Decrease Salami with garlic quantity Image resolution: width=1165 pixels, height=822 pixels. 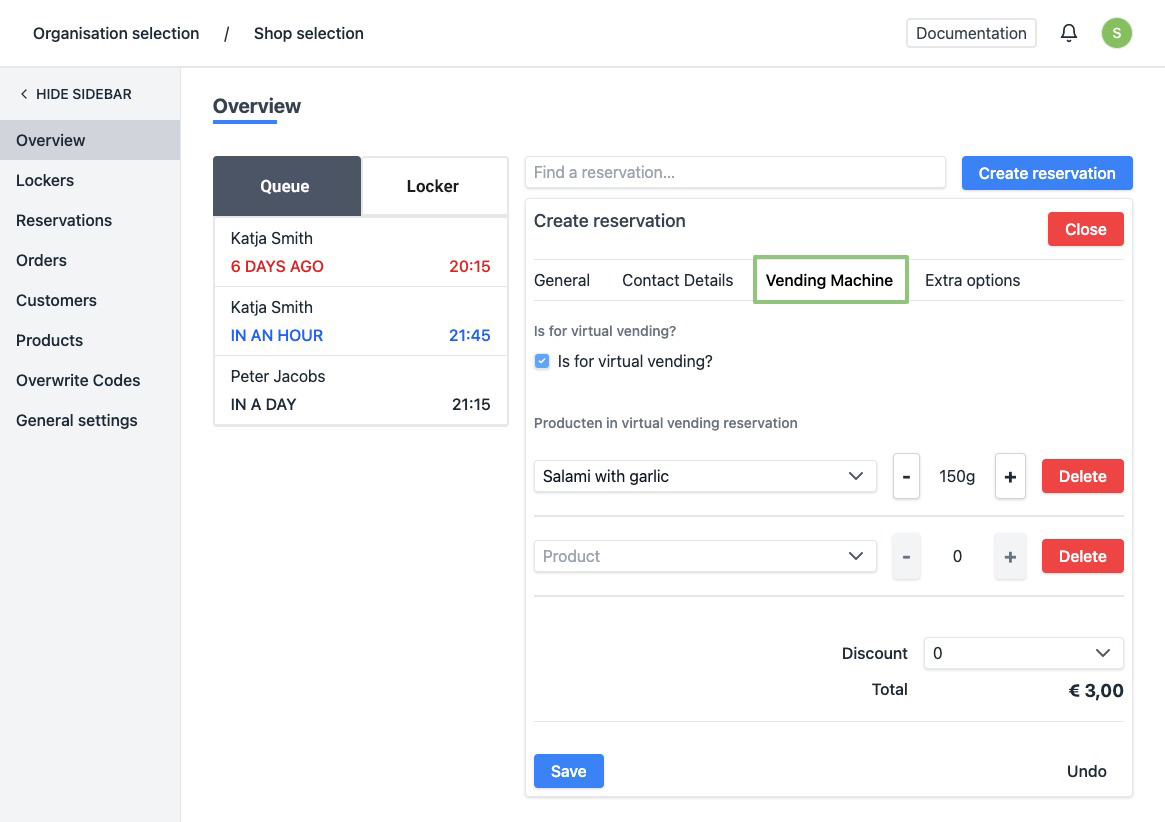[x=906, y=477]
